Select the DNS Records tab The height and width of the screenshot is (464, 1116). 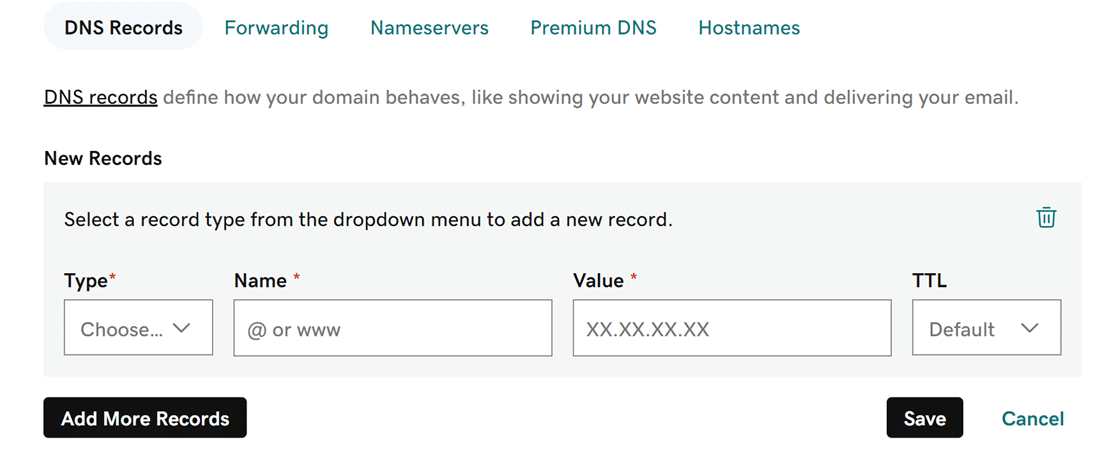tap(123, 28)
